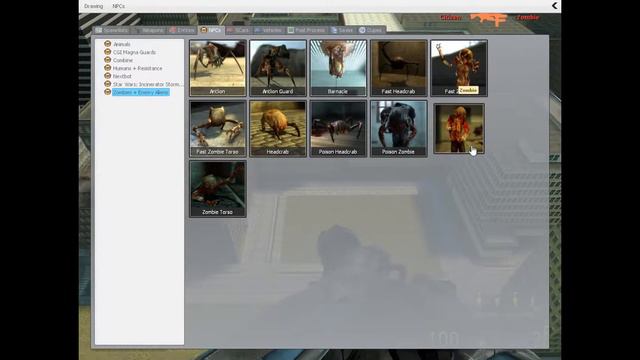The height and width of the screenshot is (360, 640).
Task: Collapse menu with the top-right arrow
Action: pos(554,6)
